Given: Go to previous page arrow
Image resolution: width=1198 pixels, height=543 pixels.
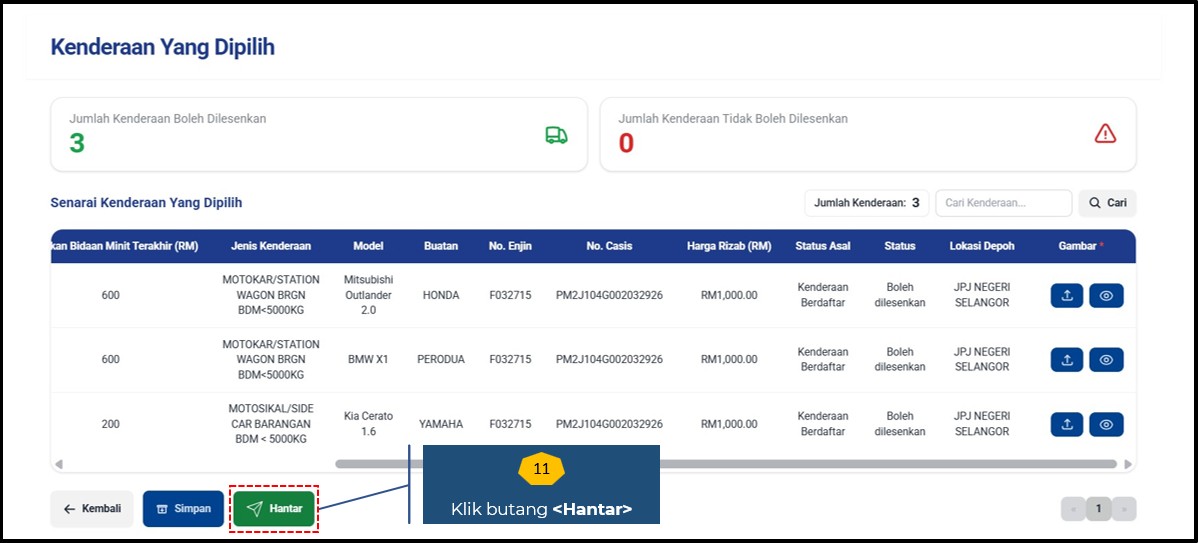Looking at the screenshot, I should pos(1074,509).
